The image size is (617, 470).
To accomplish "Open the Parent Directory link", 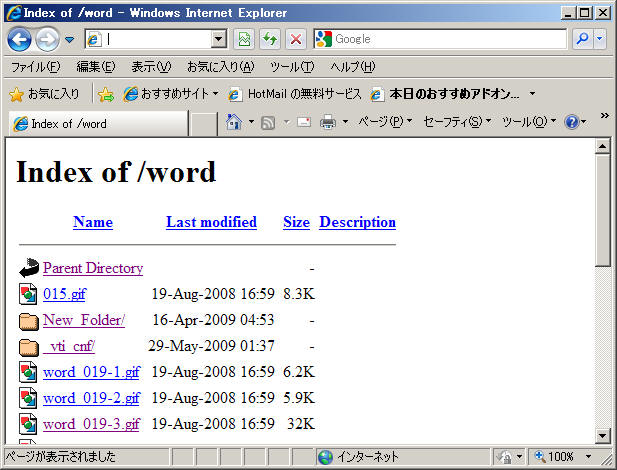I will point(93,268).
